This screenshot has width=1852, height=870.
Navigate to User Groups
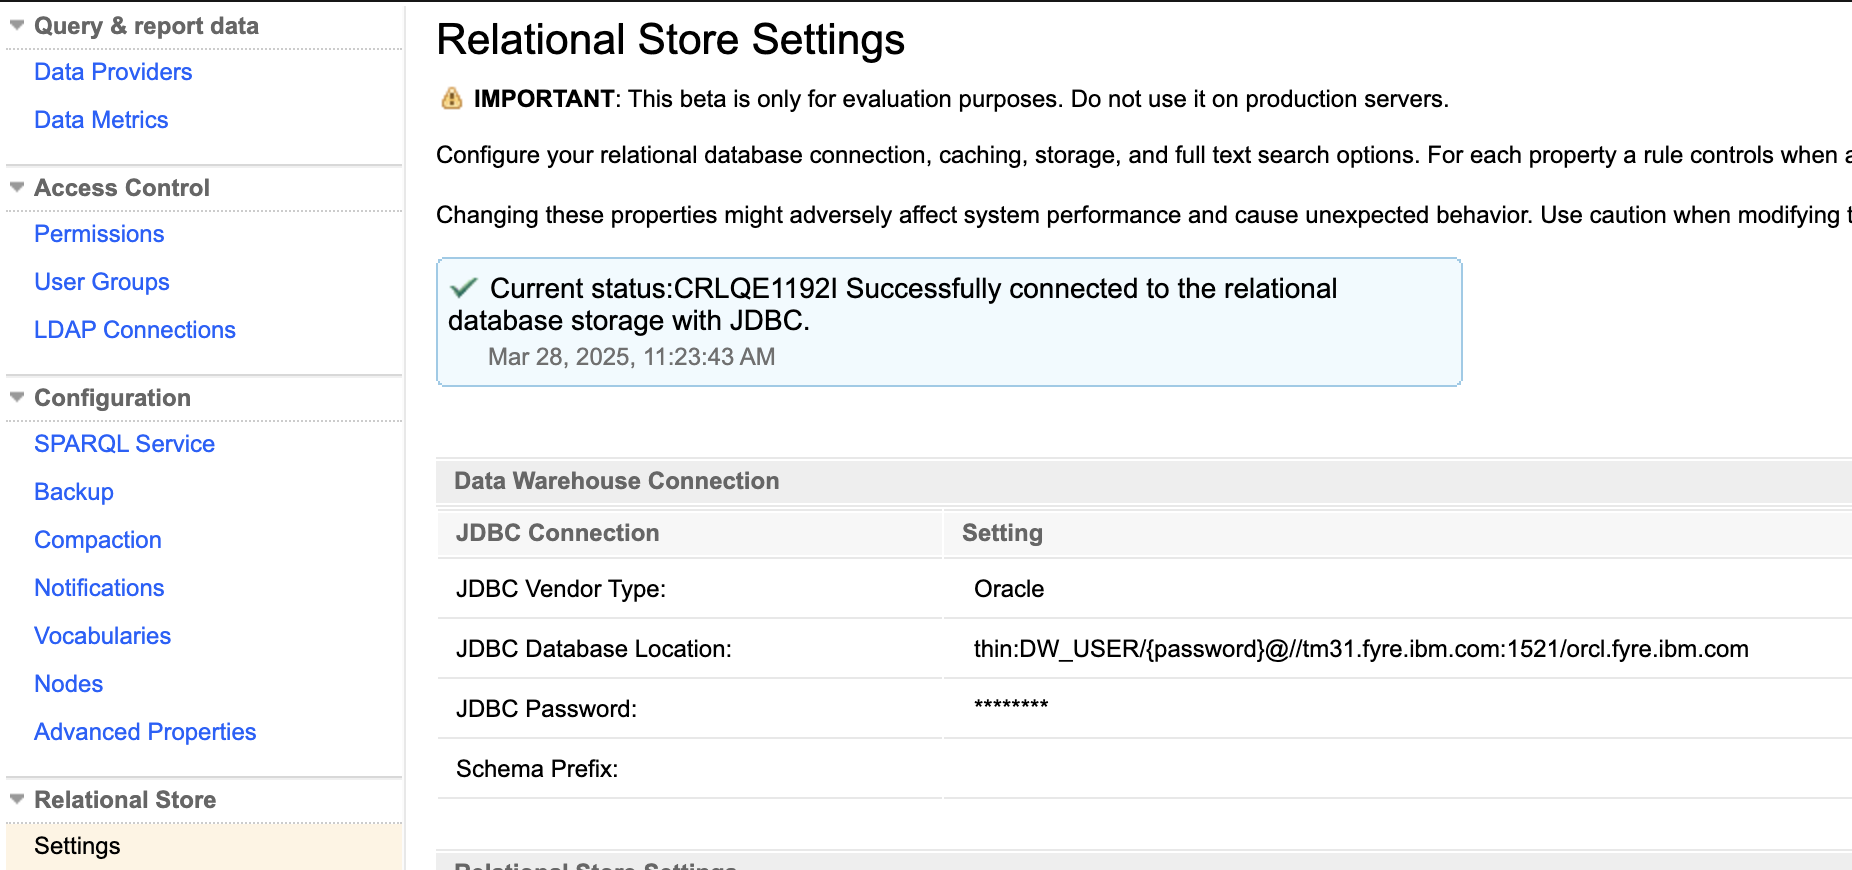(102, 282)
